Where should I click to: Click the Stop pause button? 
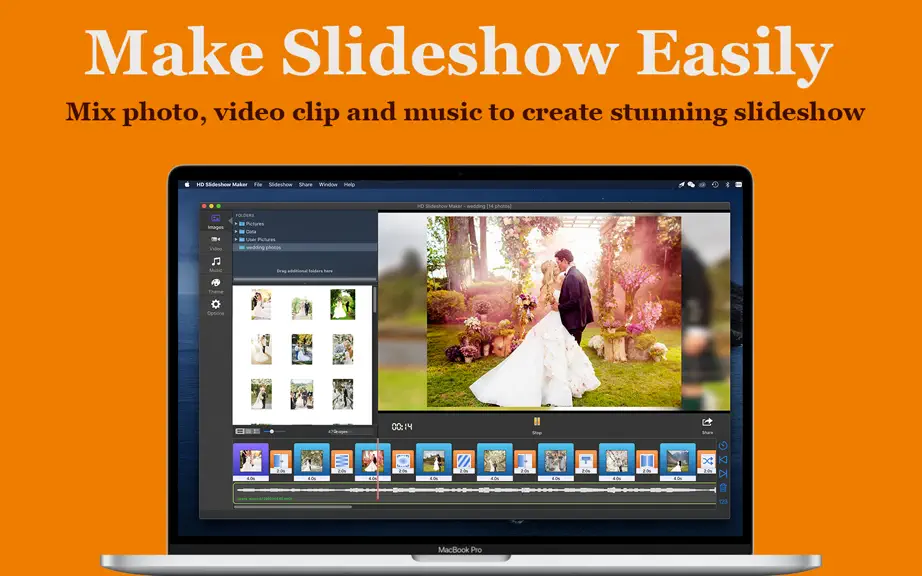click(537, 426)
